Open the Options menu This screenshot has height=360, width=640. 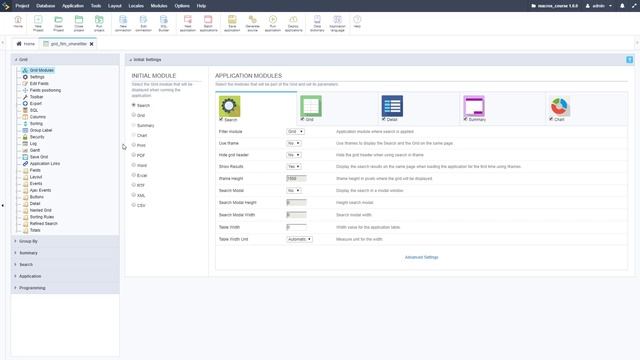182,6
